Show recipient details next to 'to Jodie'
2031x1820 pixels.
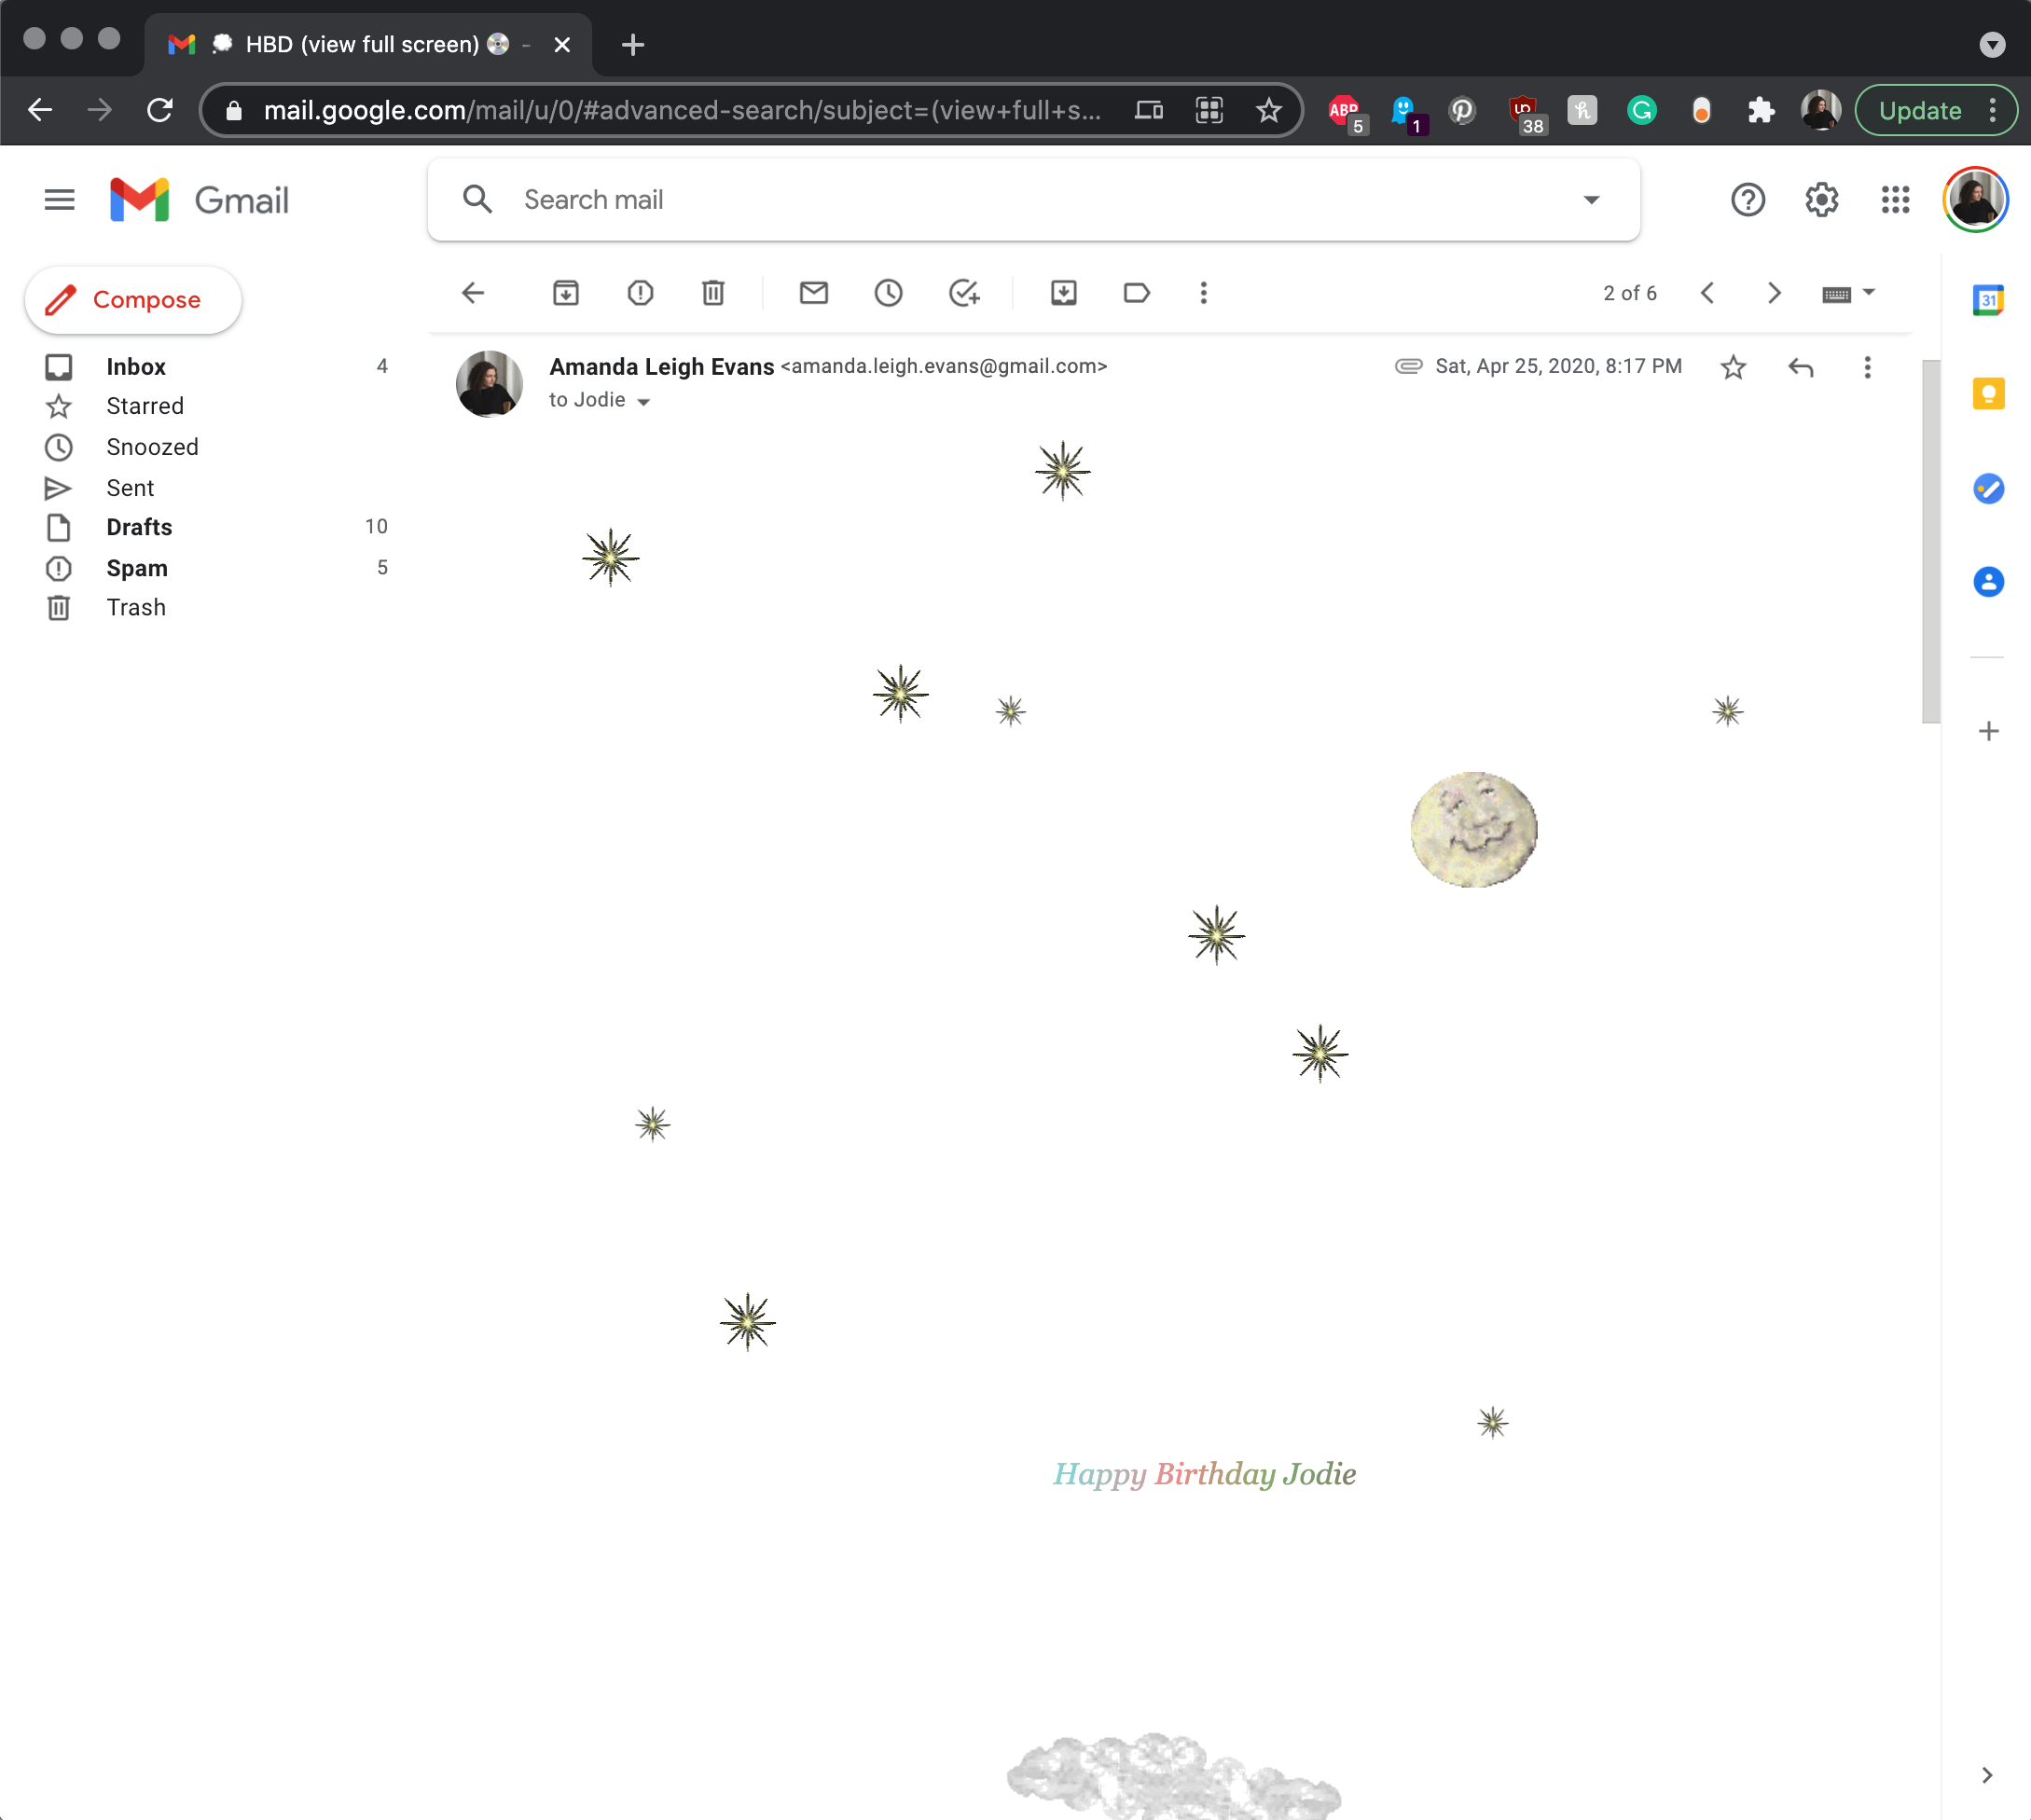point(644,401)
